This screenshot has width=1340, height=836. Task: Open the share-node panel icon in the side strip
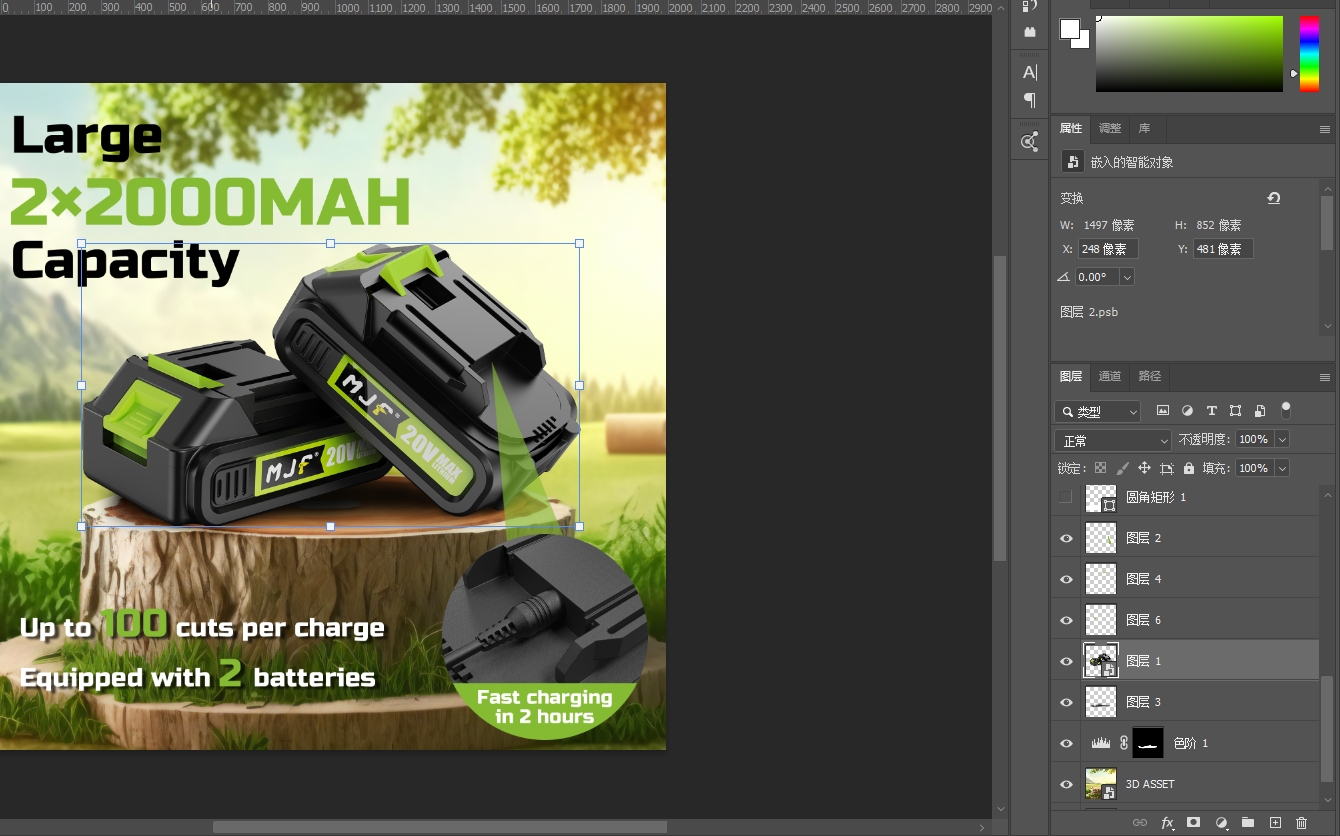(1029, 142)
